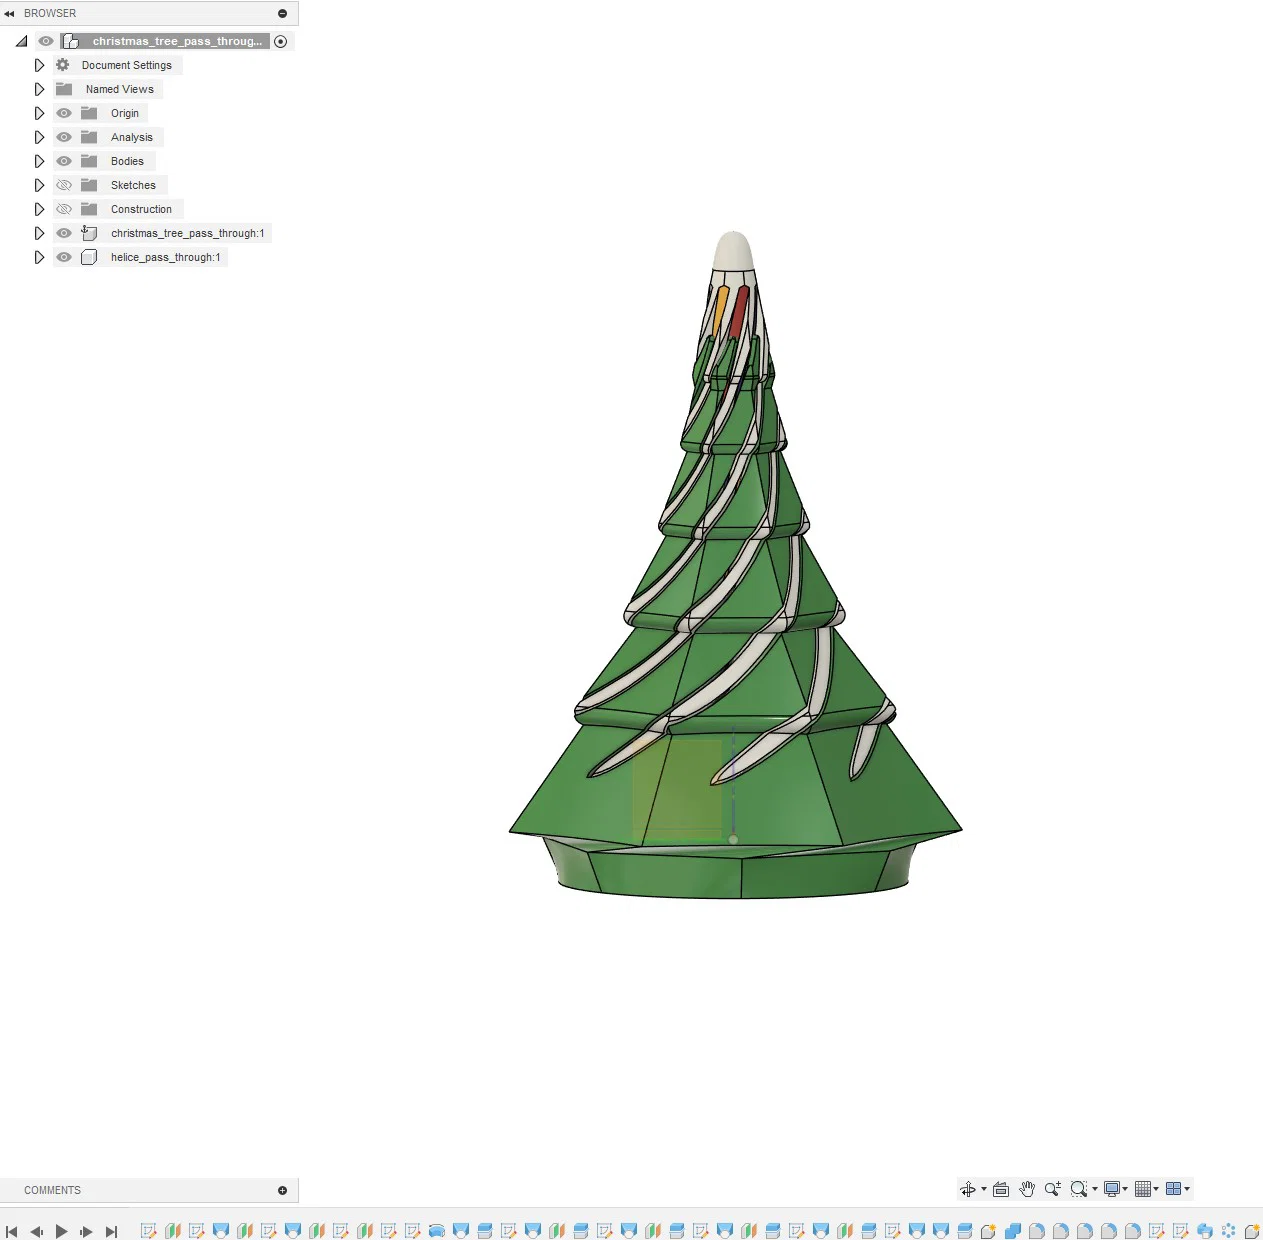Select the first sketch feature in the timeline
This screenshot has width=1263, height=1240.
(x=149, y=1231)
